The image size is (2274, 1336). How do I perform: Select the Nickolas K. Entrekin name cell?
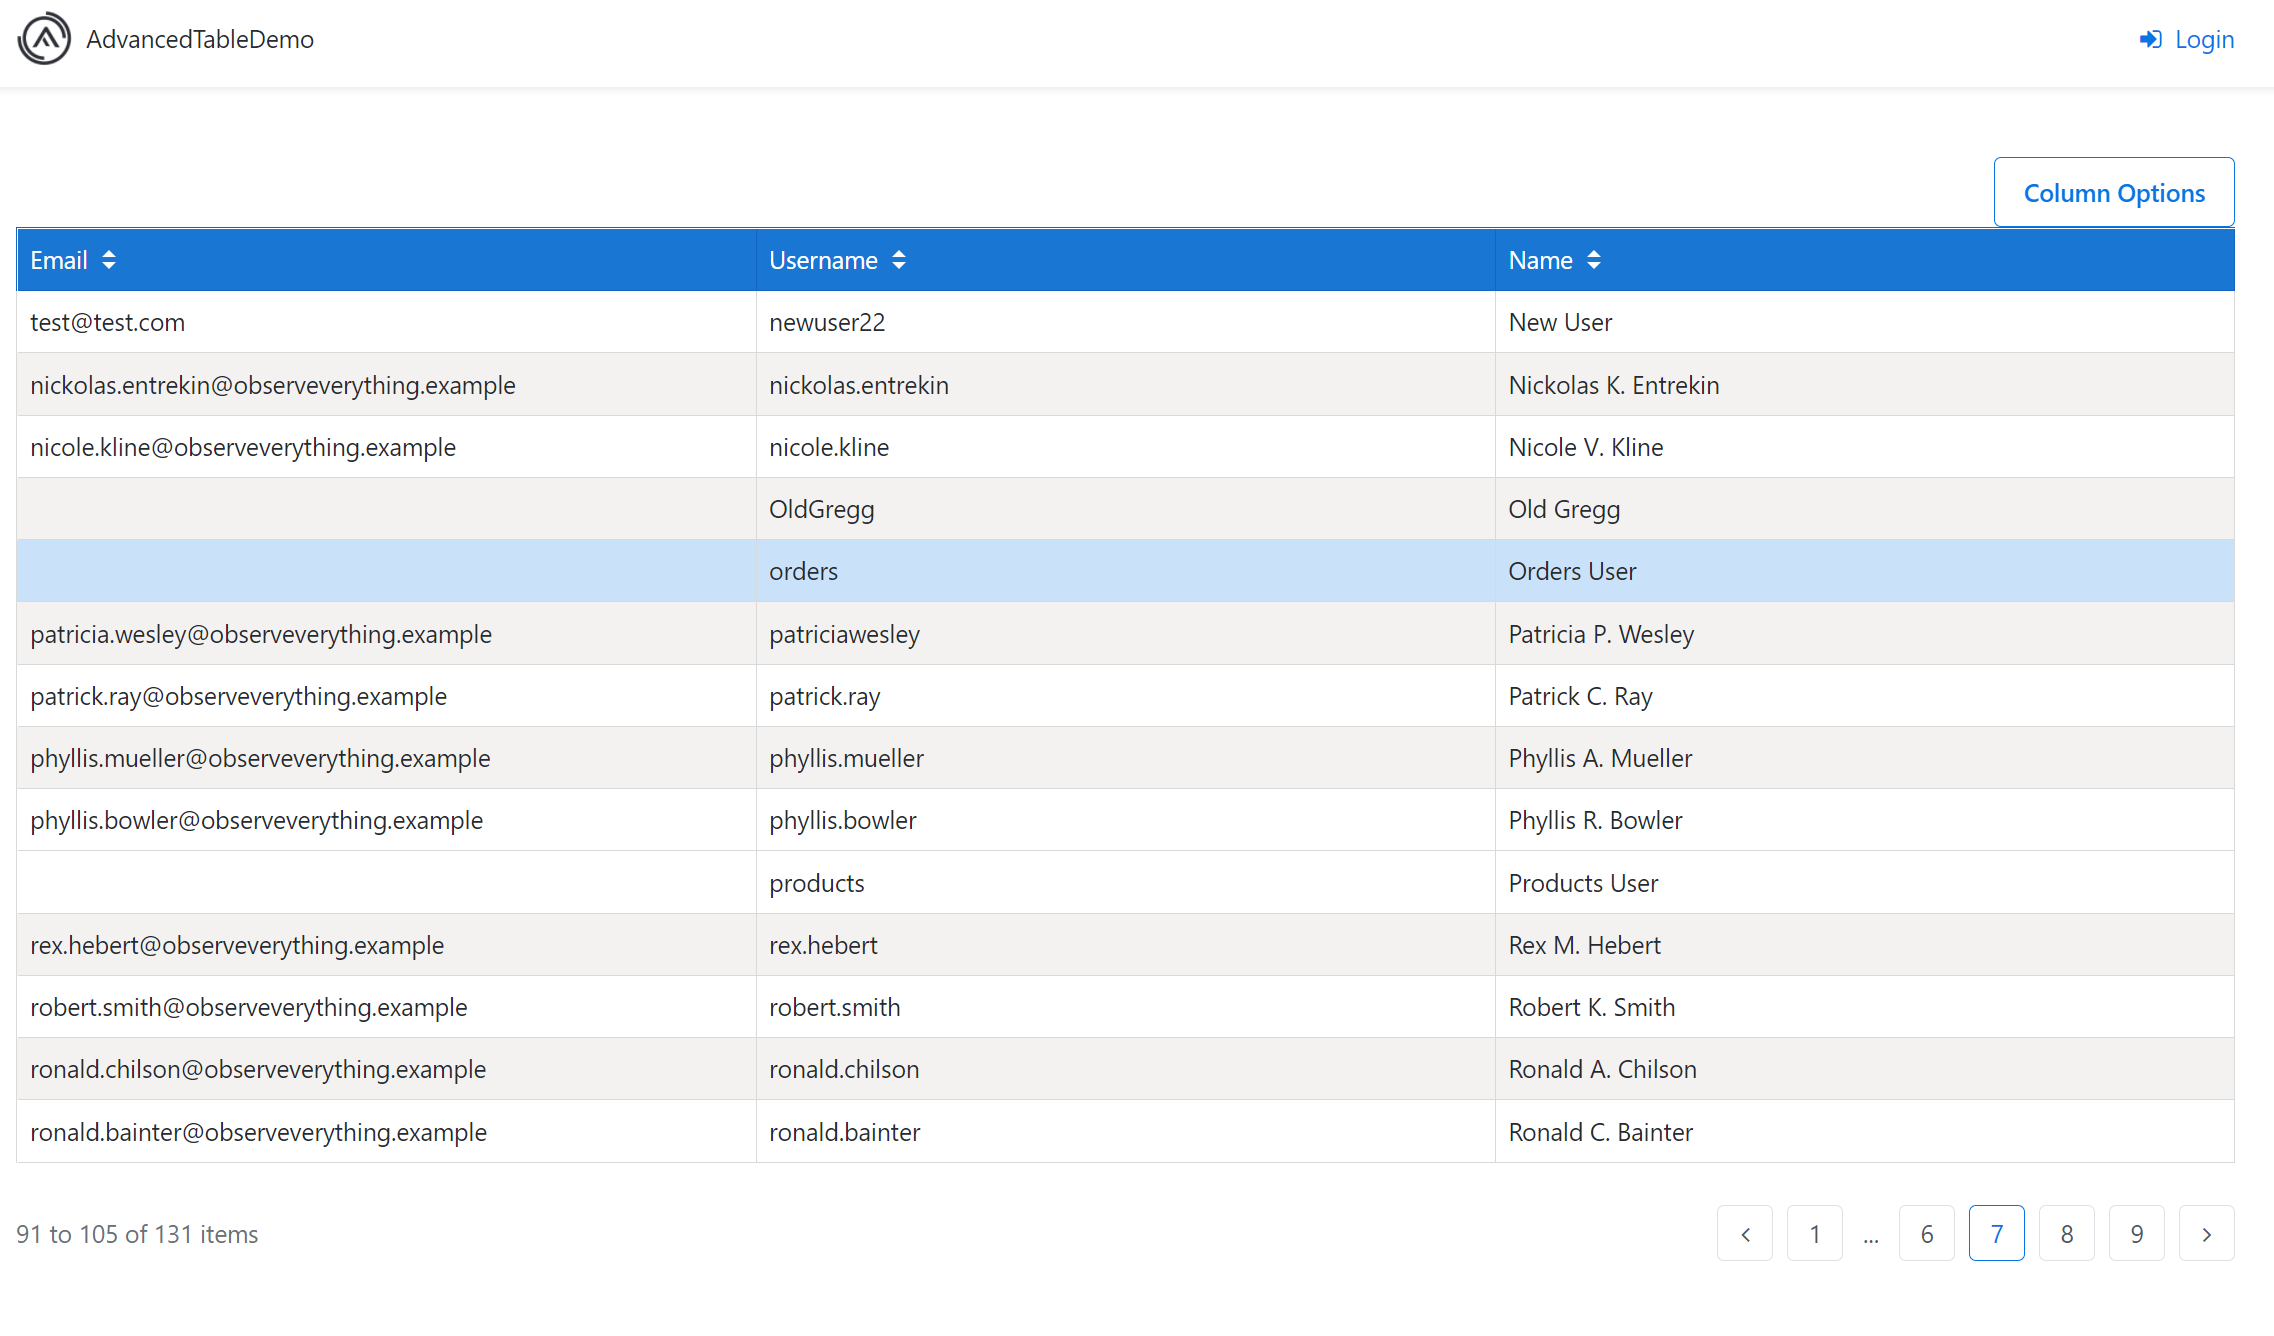[x=1864, y=385]
